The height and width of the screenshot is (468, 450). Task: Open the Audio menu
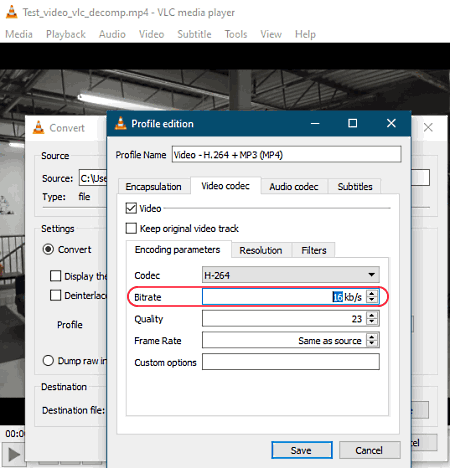(112, 34)
